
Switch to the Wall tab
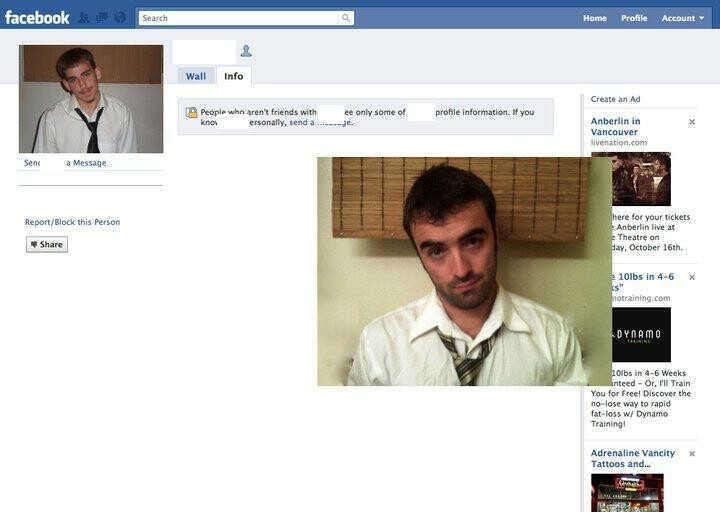point(196,76)
